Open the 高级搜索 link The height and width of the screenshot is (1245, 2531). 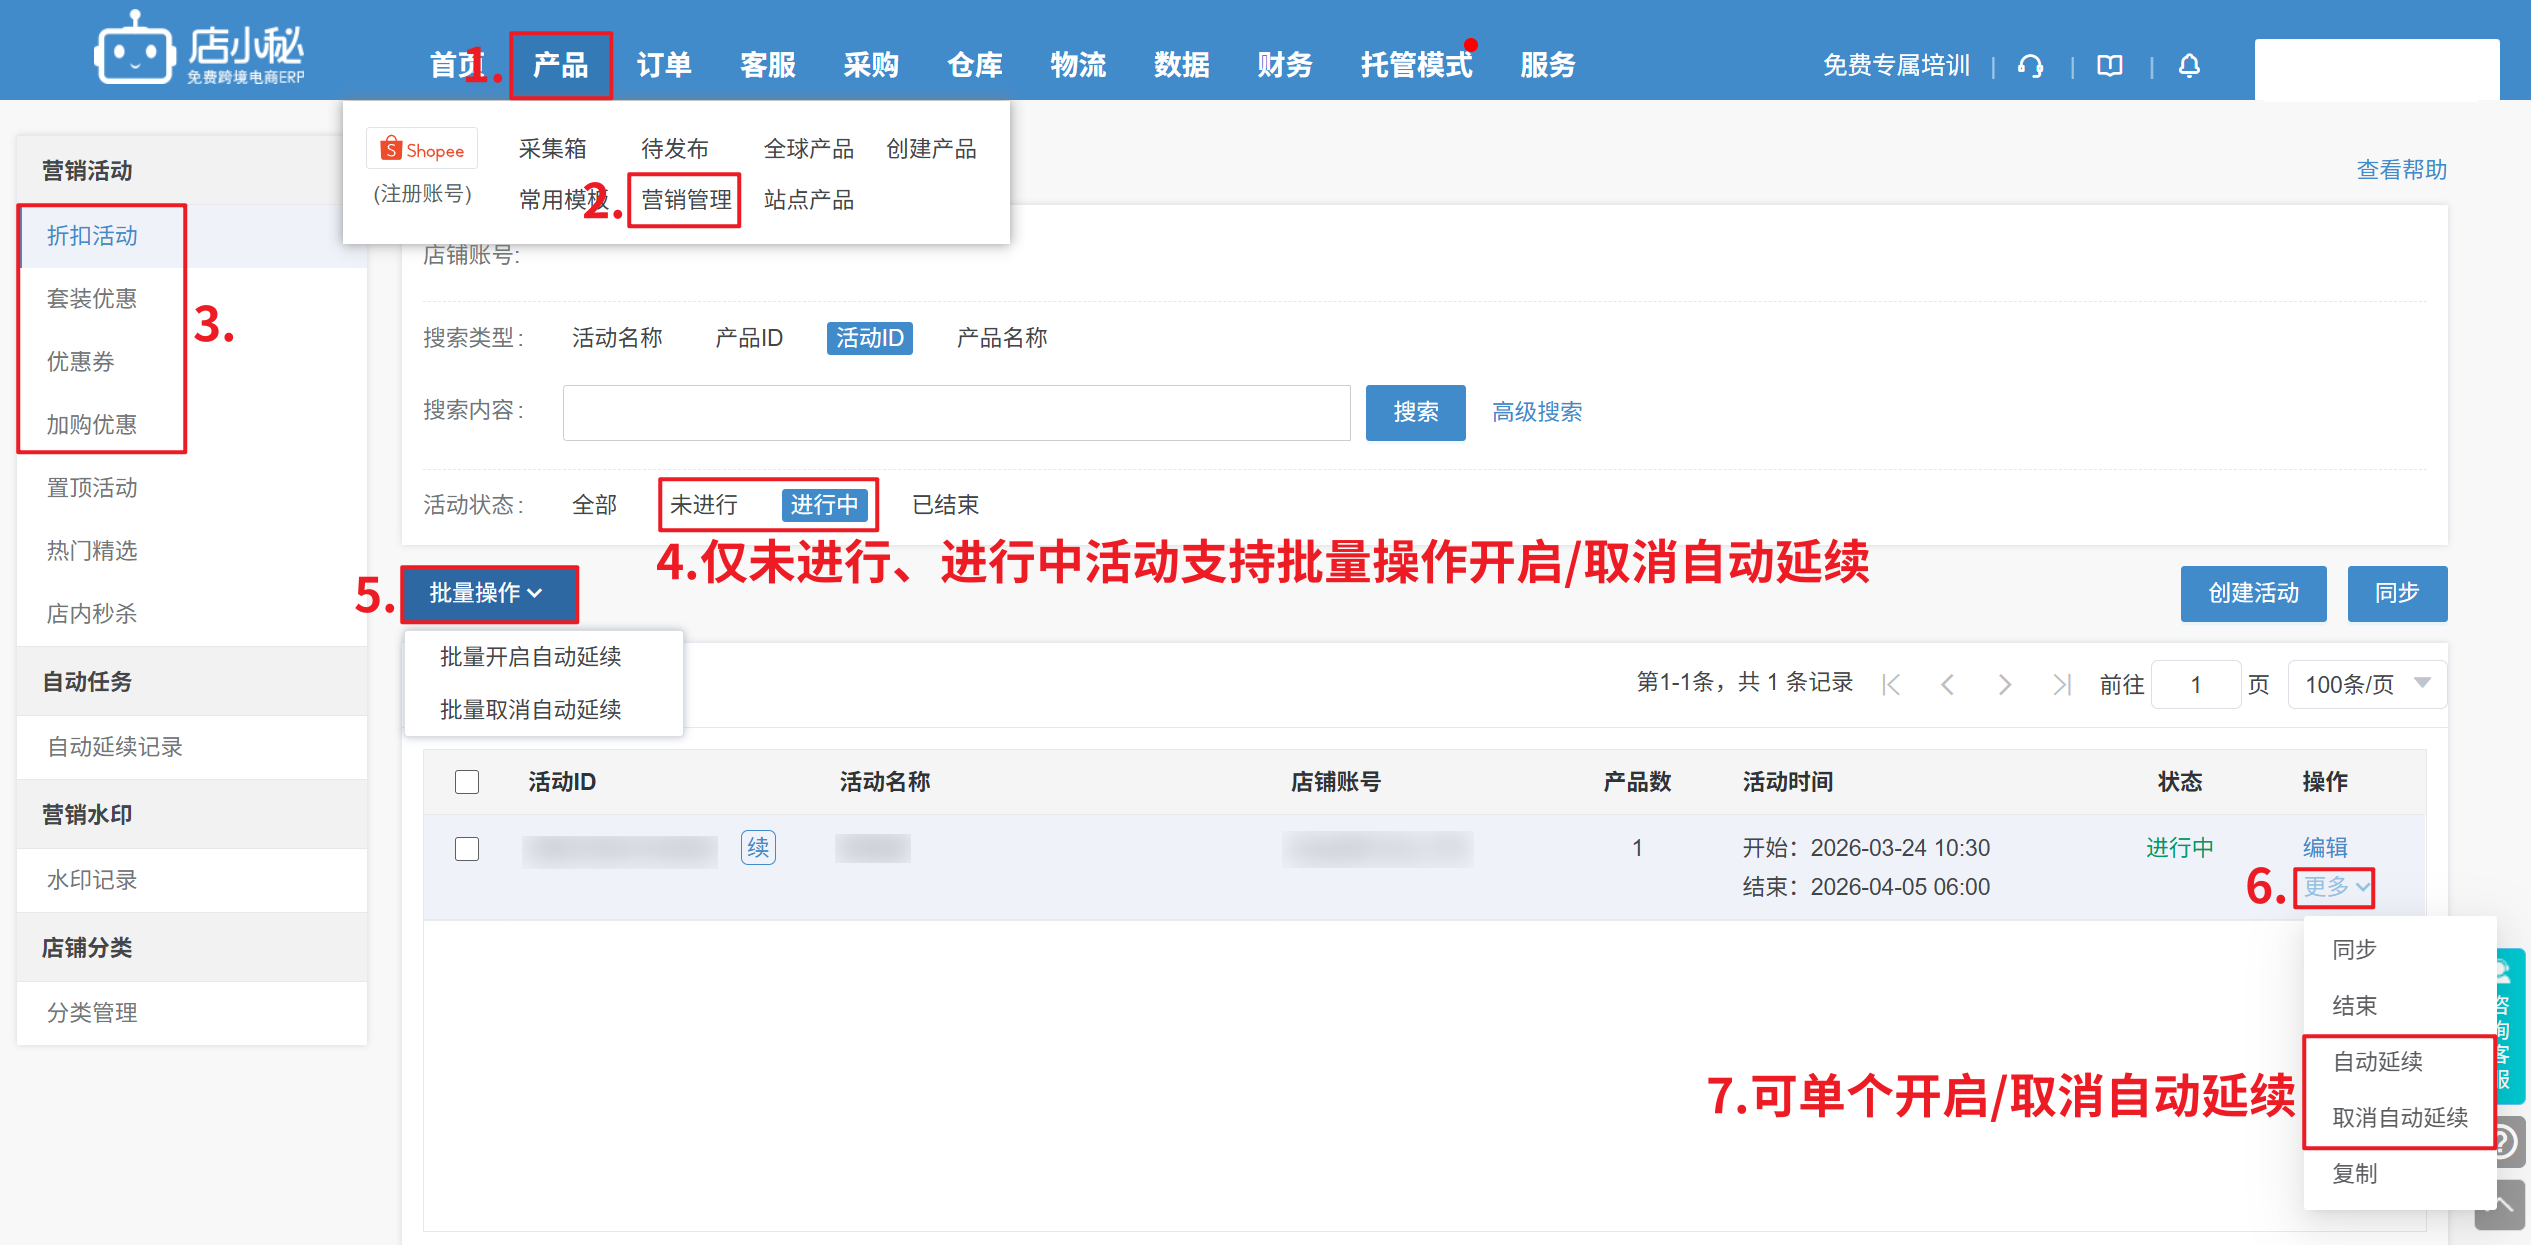1537,412
